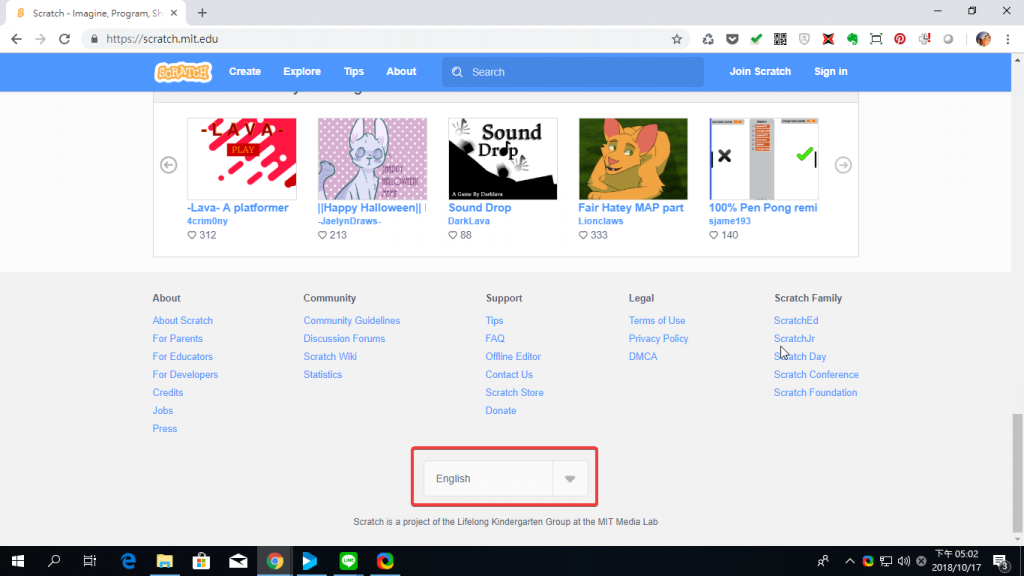Click the Sound Drop project title
This screenshot has width=1024, height=576.
[x=479, y=208]
